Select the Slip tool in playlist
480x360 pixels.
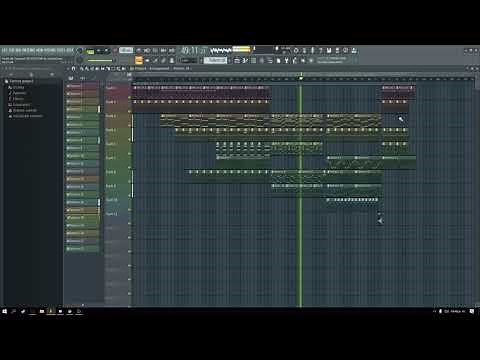102,68
